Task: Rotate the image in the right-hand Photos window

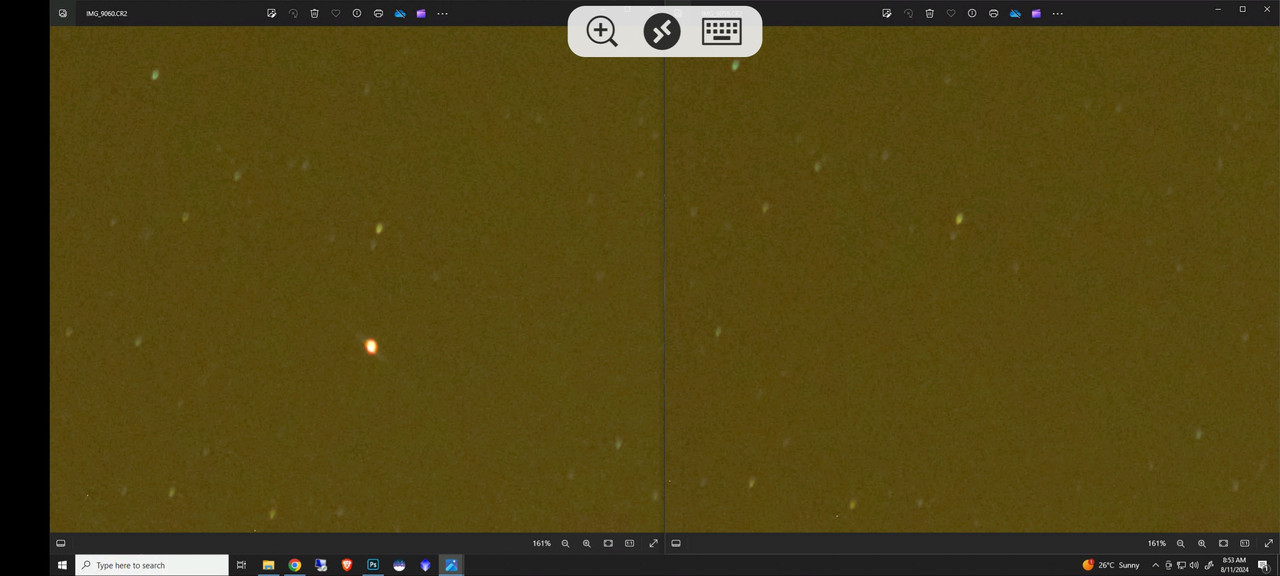Action: pos(908,14)
